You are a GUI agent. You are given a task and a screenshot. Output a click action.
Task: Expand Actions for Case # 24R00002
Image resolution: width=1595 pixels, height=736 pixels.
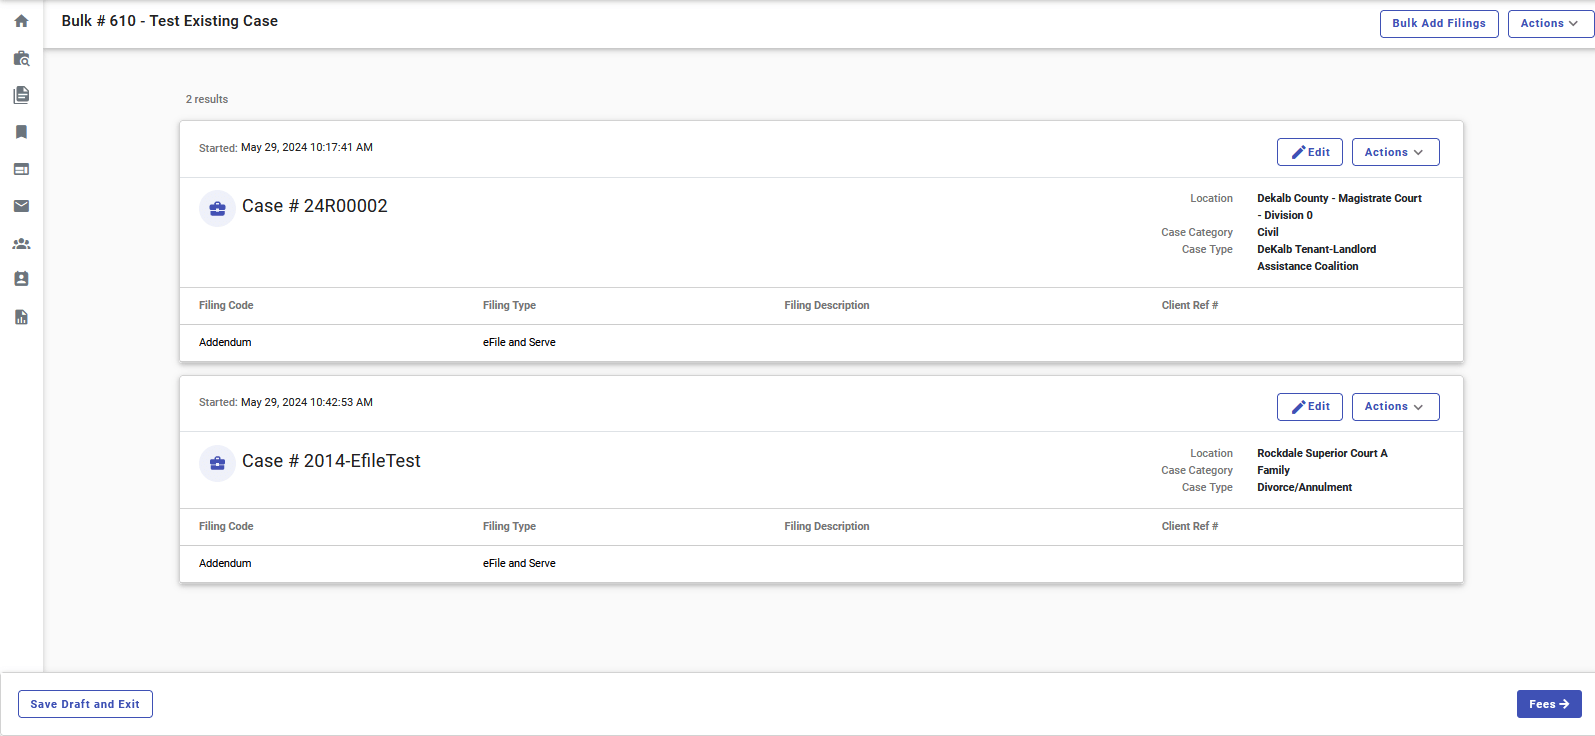click(1395, 152)
